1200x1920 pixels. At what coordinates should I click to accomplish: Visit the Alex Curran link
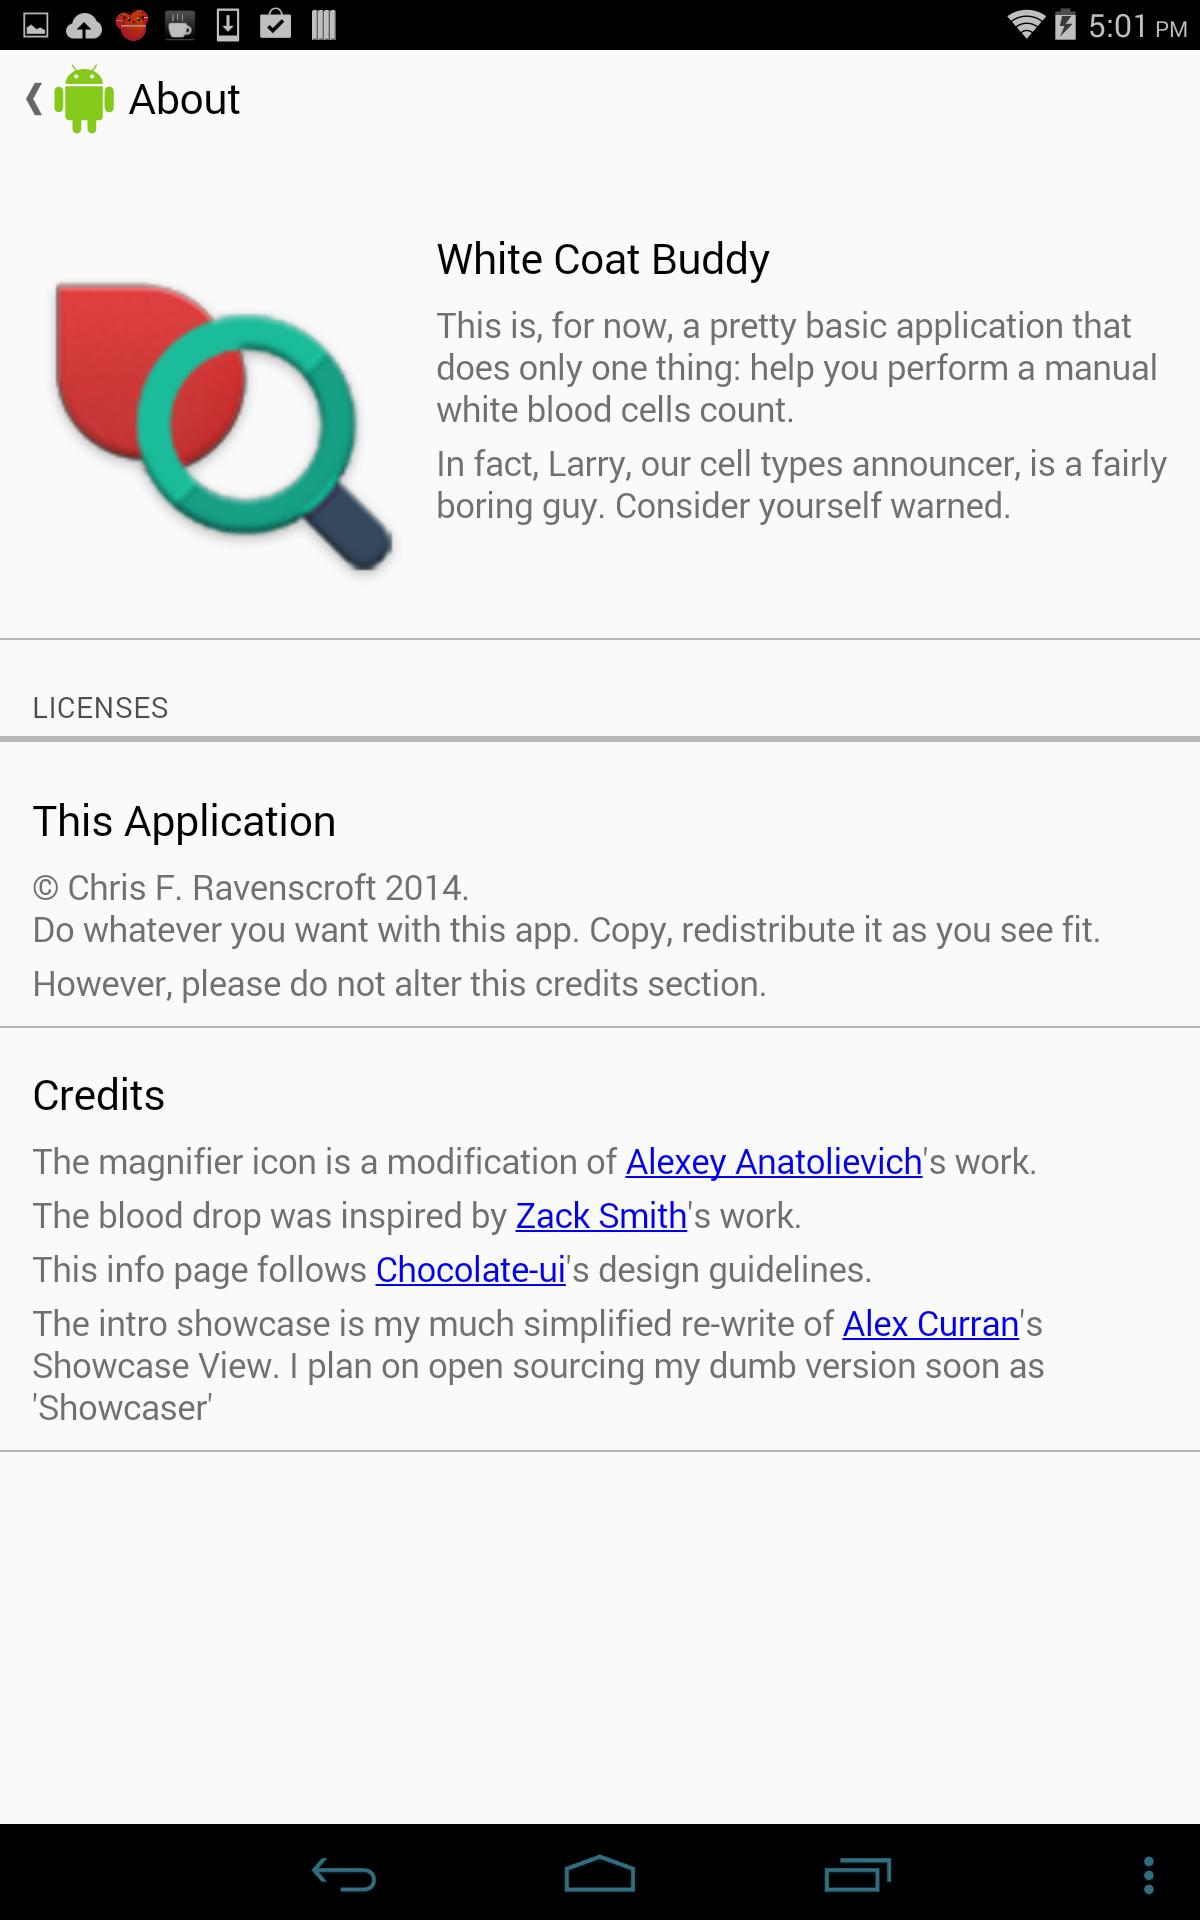(930, 1324)
